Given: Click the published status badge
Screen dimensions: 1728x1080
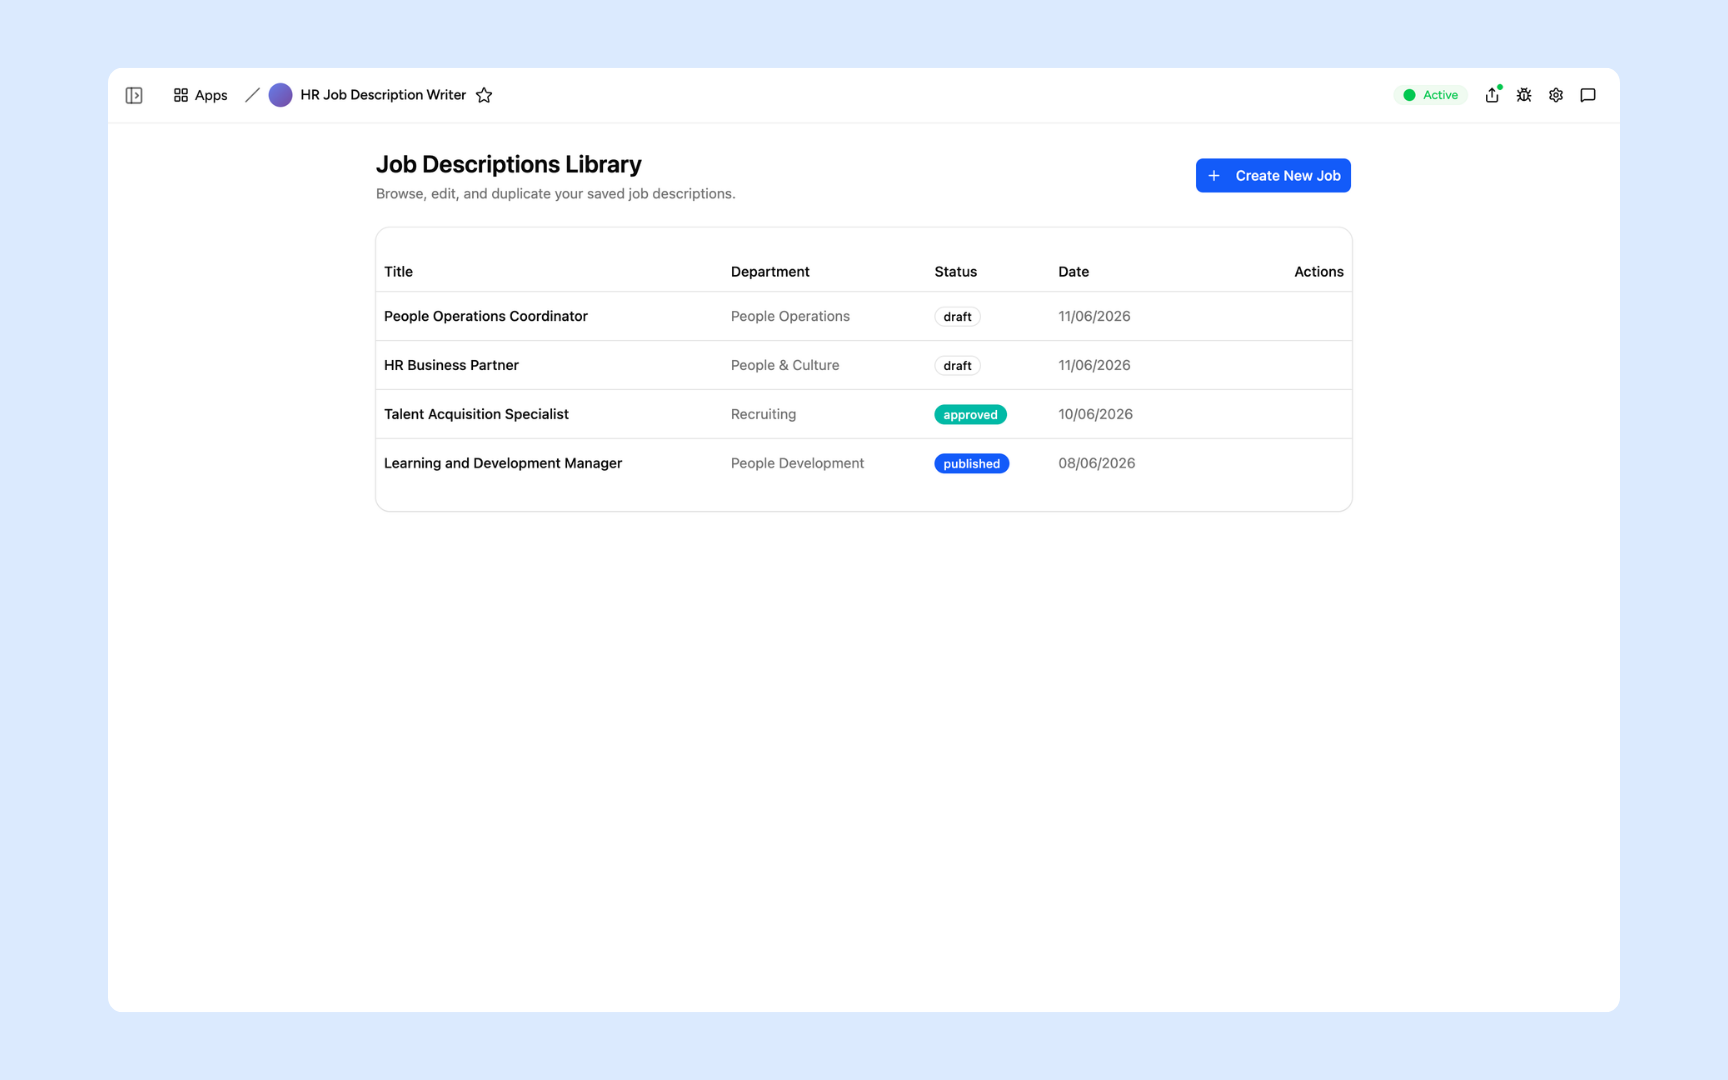Looking at the screenshot, I should pos(971,463).
